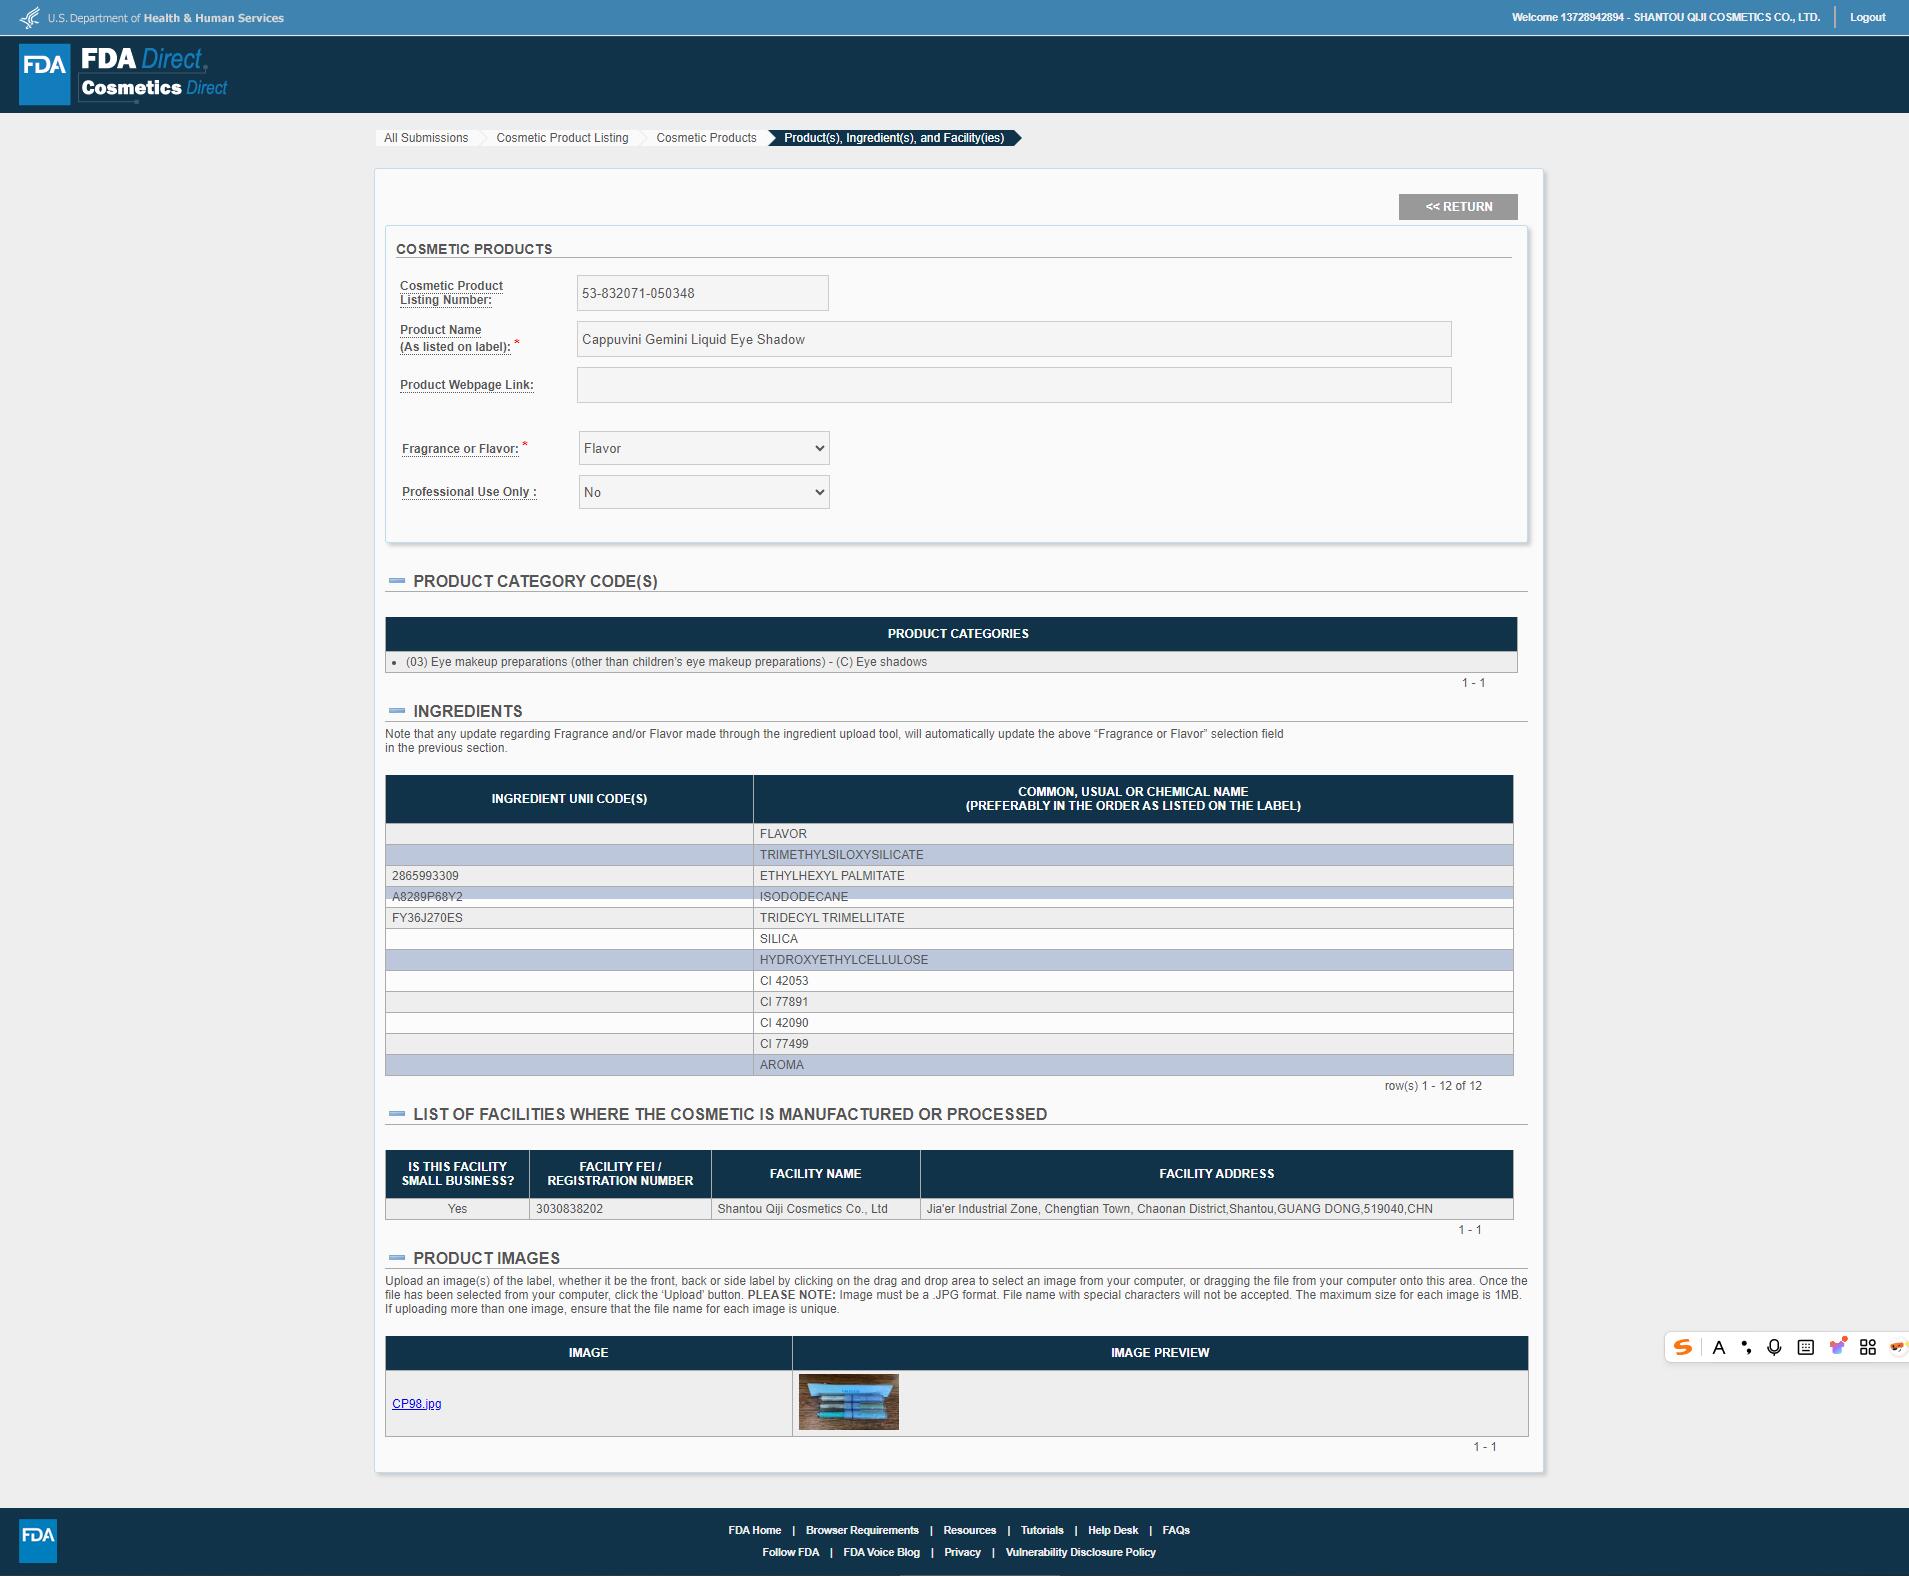The height and width of the screenshot is (1576, 1909).
Task: Toggle the punctuation mode icon
Action: coord(1746,1347)
